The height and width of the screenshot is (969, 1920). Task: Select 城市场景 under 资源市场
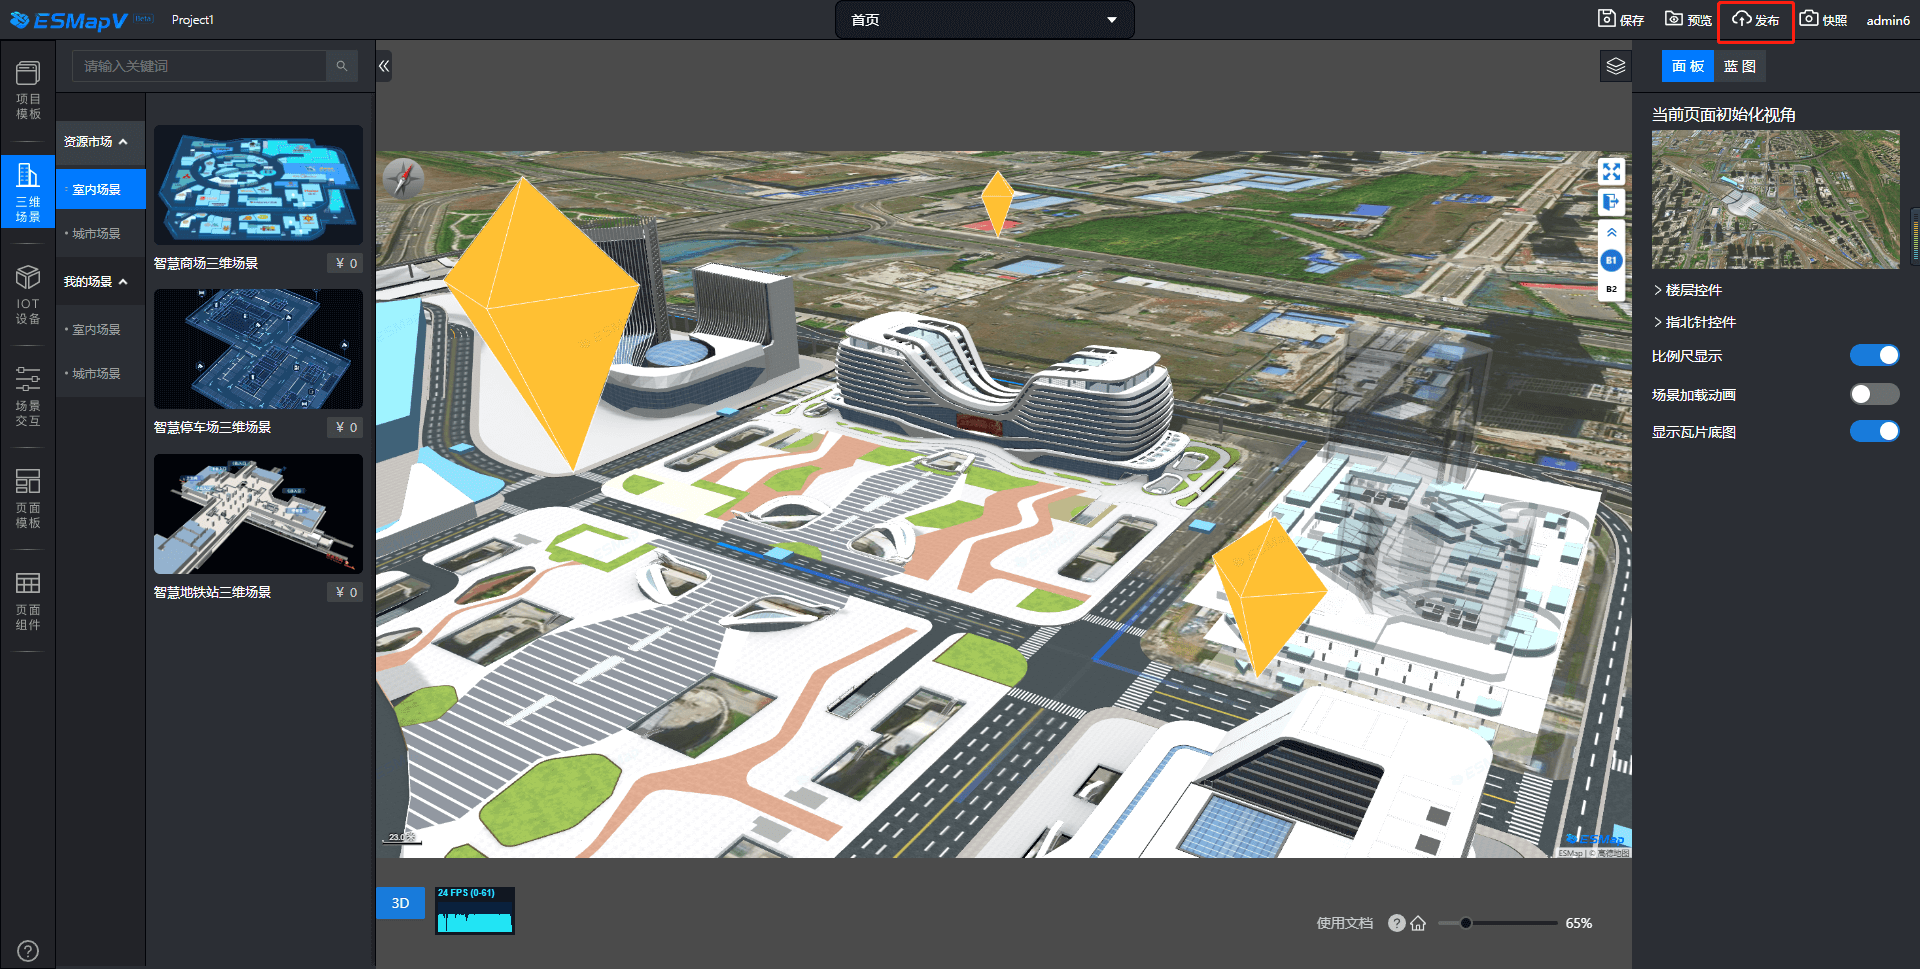96,233
